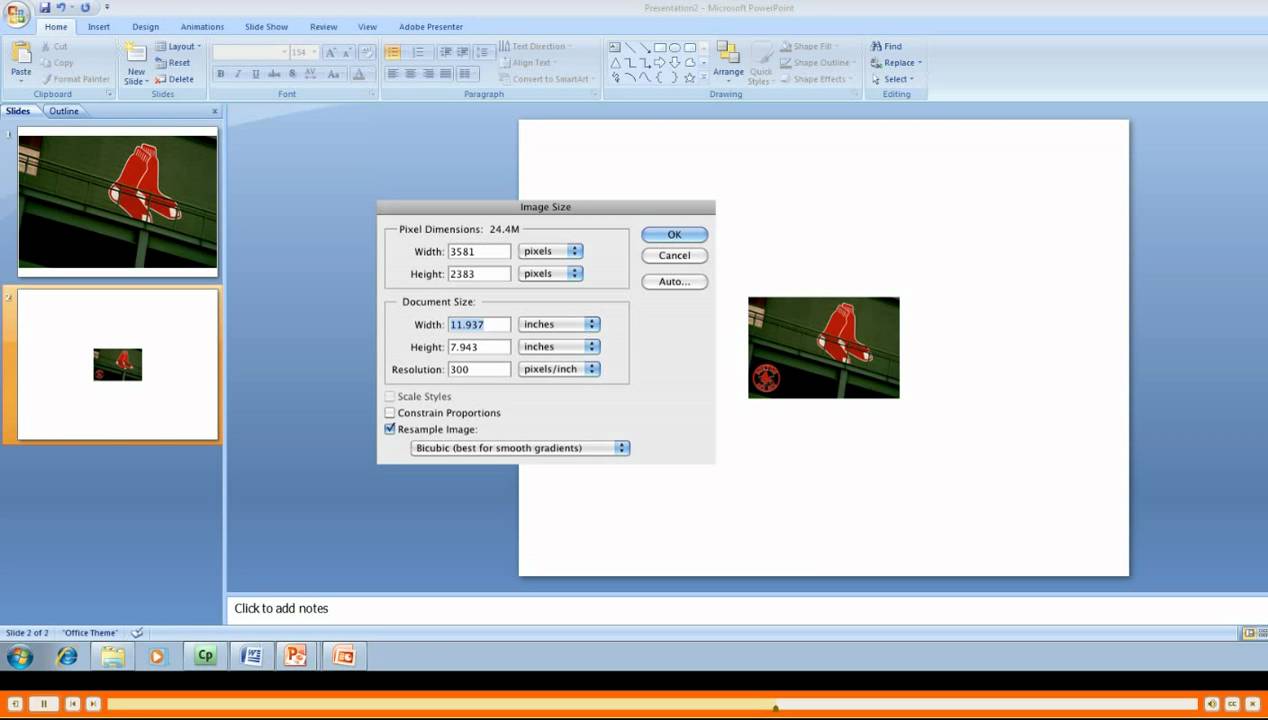Select the 5-point Star shape
1268x720 pixels.
pyautogui.click(x=690, y=78)
